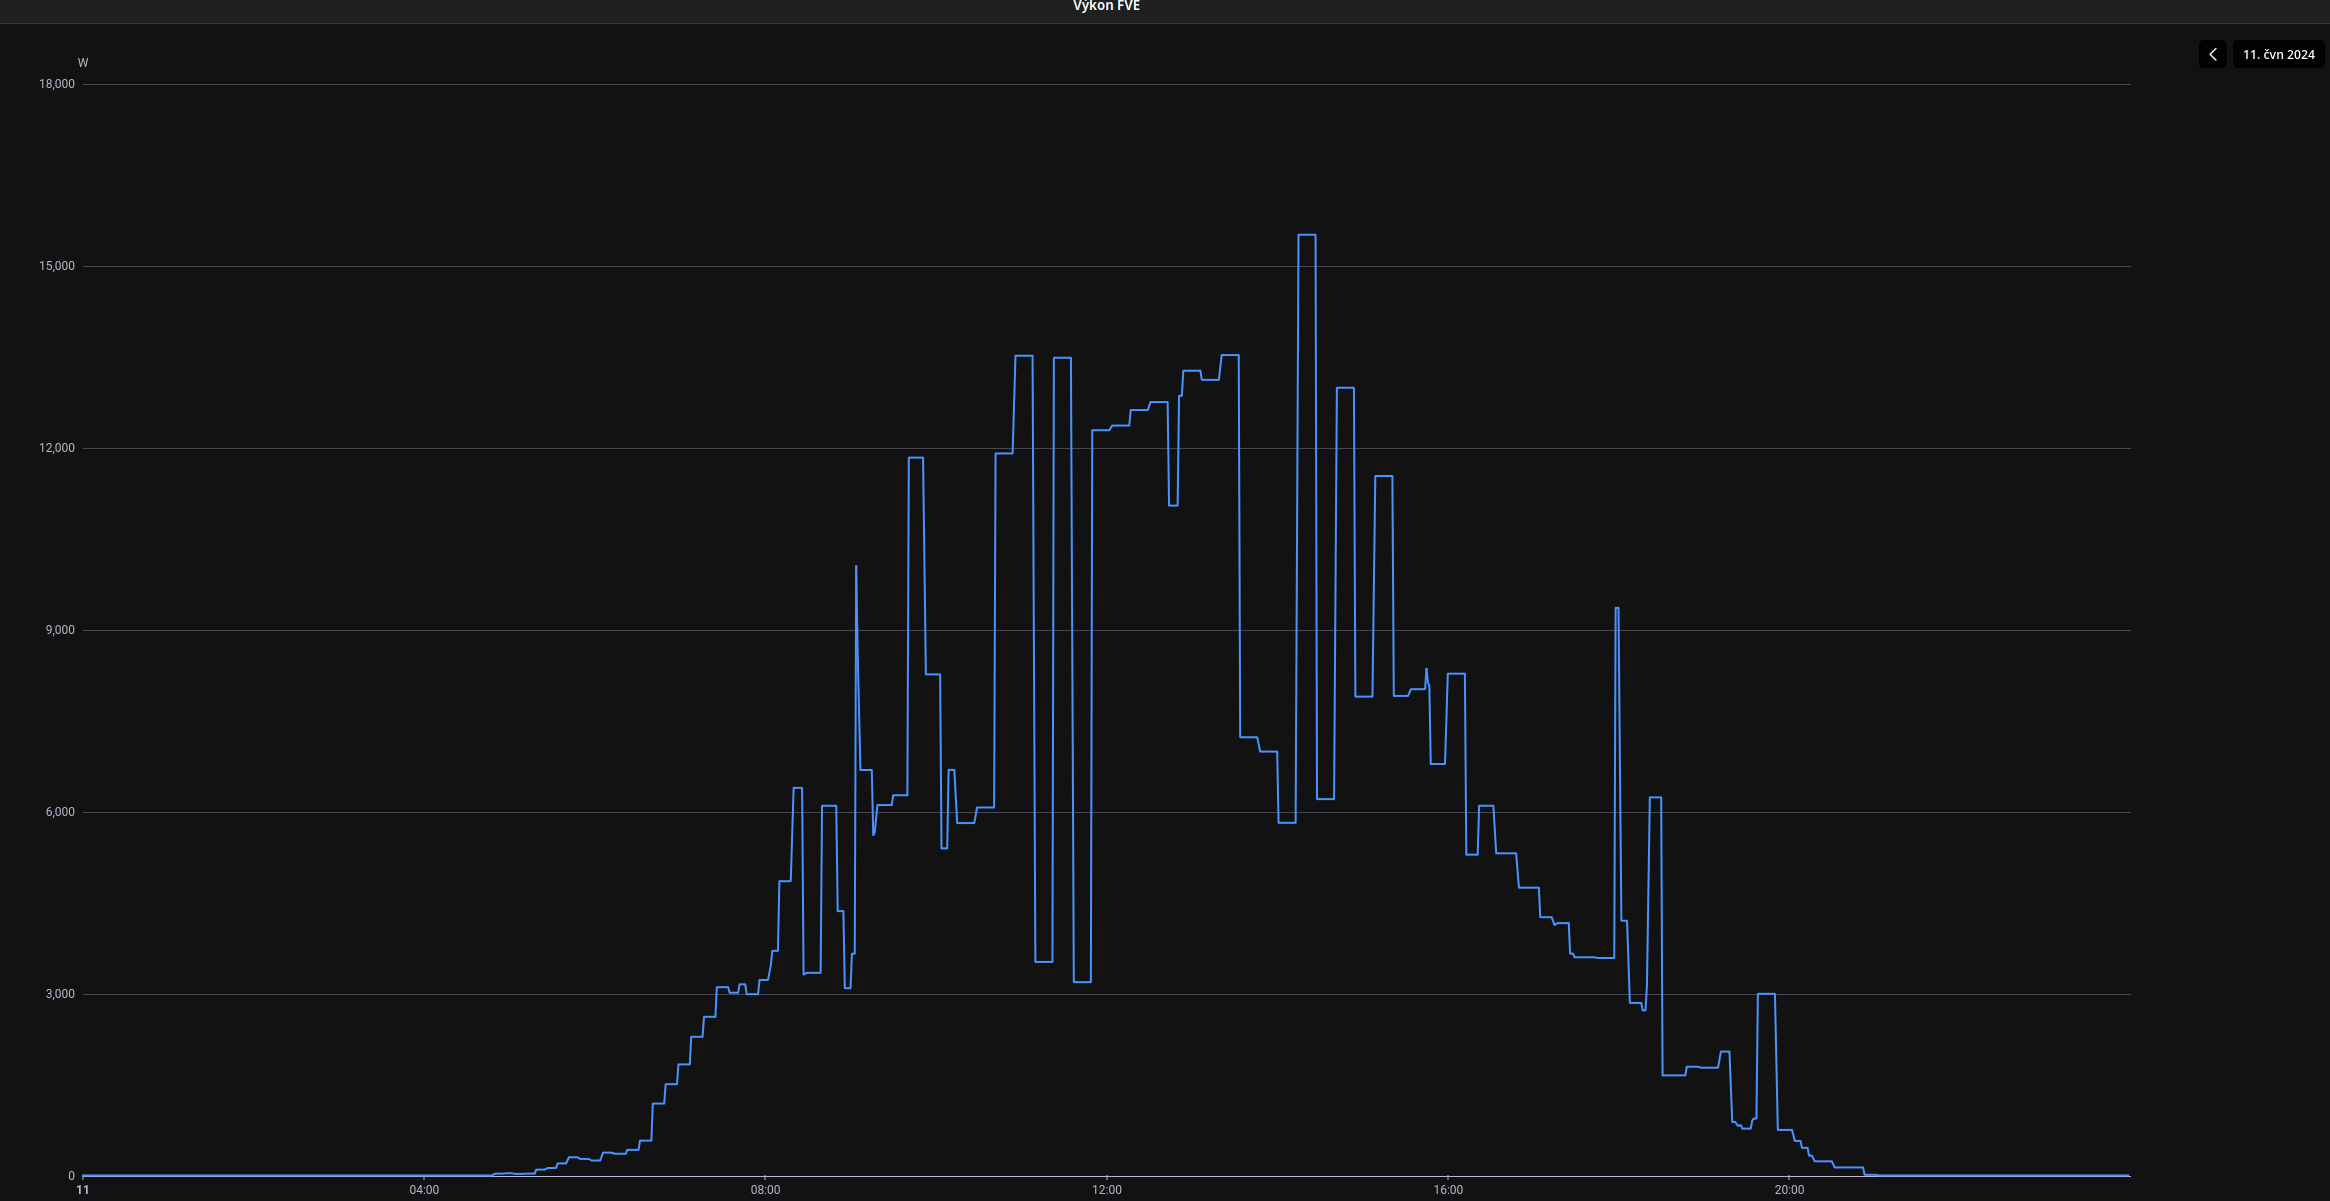Image resolution: width=2330 pixels, height=1201 pixels.
Task: Click the 04:00 time axis label
Action: (424, 1190)
